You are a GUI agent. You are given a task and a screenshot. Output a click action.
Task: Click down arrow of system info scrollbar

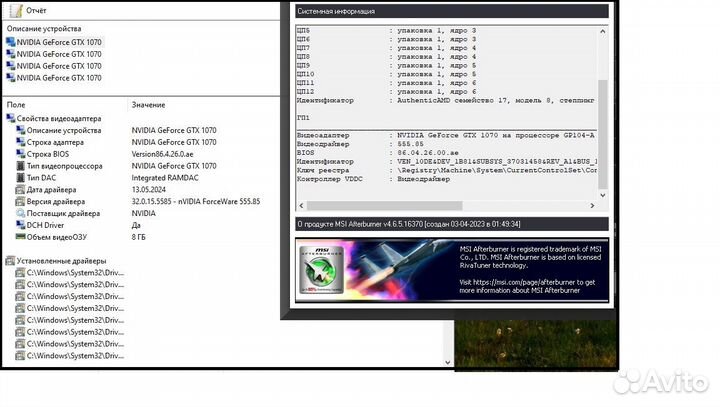[x=602, y=195]
